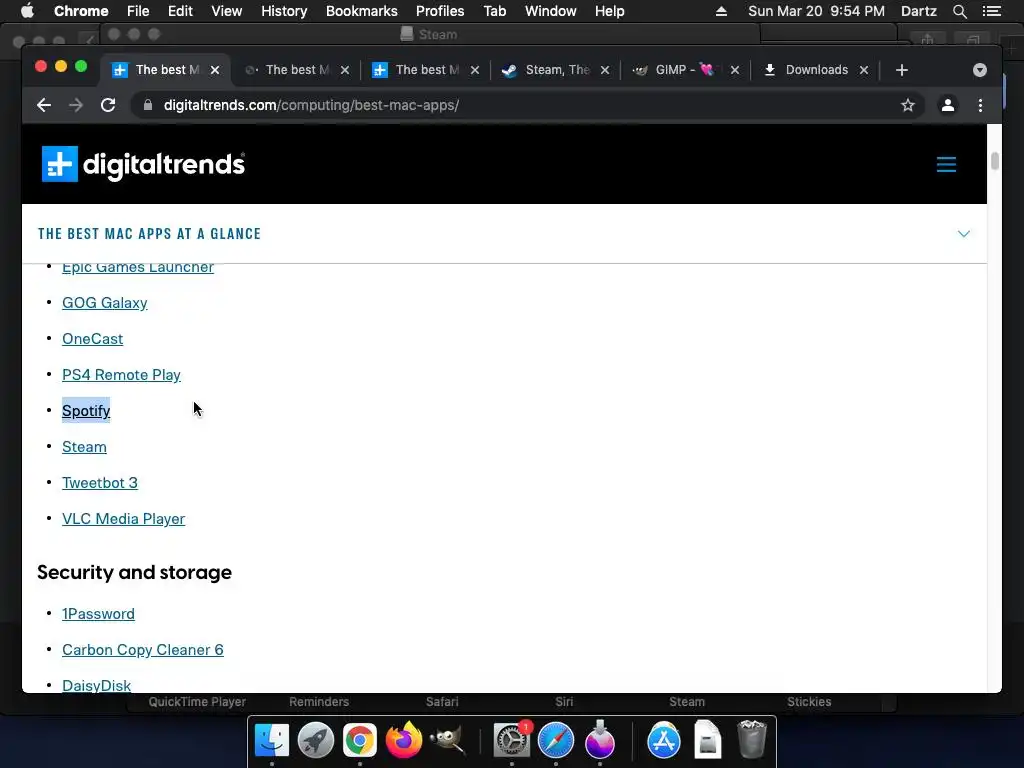Screen dimensions: 1024x768
Task: Click the digitaltrends logo
Action: tap(144, 164)
